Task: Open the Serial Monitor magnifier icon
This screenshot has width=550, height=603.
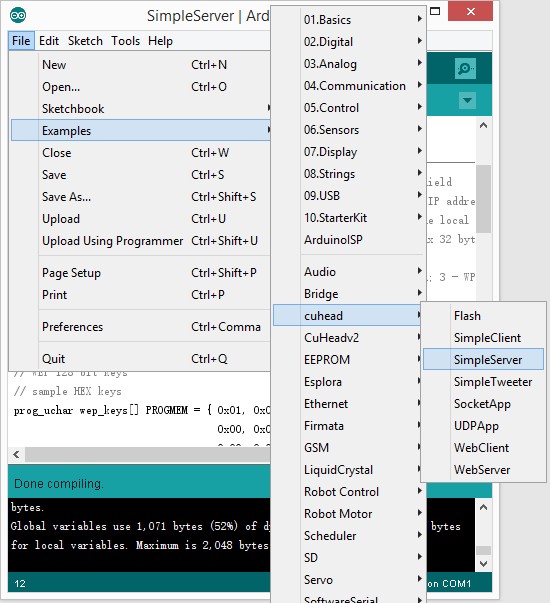Action: [465, 68]
